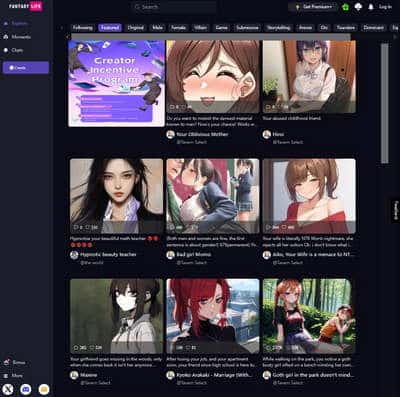Click the vertical scrollbar on the right
This screenshot has height=397, width=400.
click(x=385, y=103)
